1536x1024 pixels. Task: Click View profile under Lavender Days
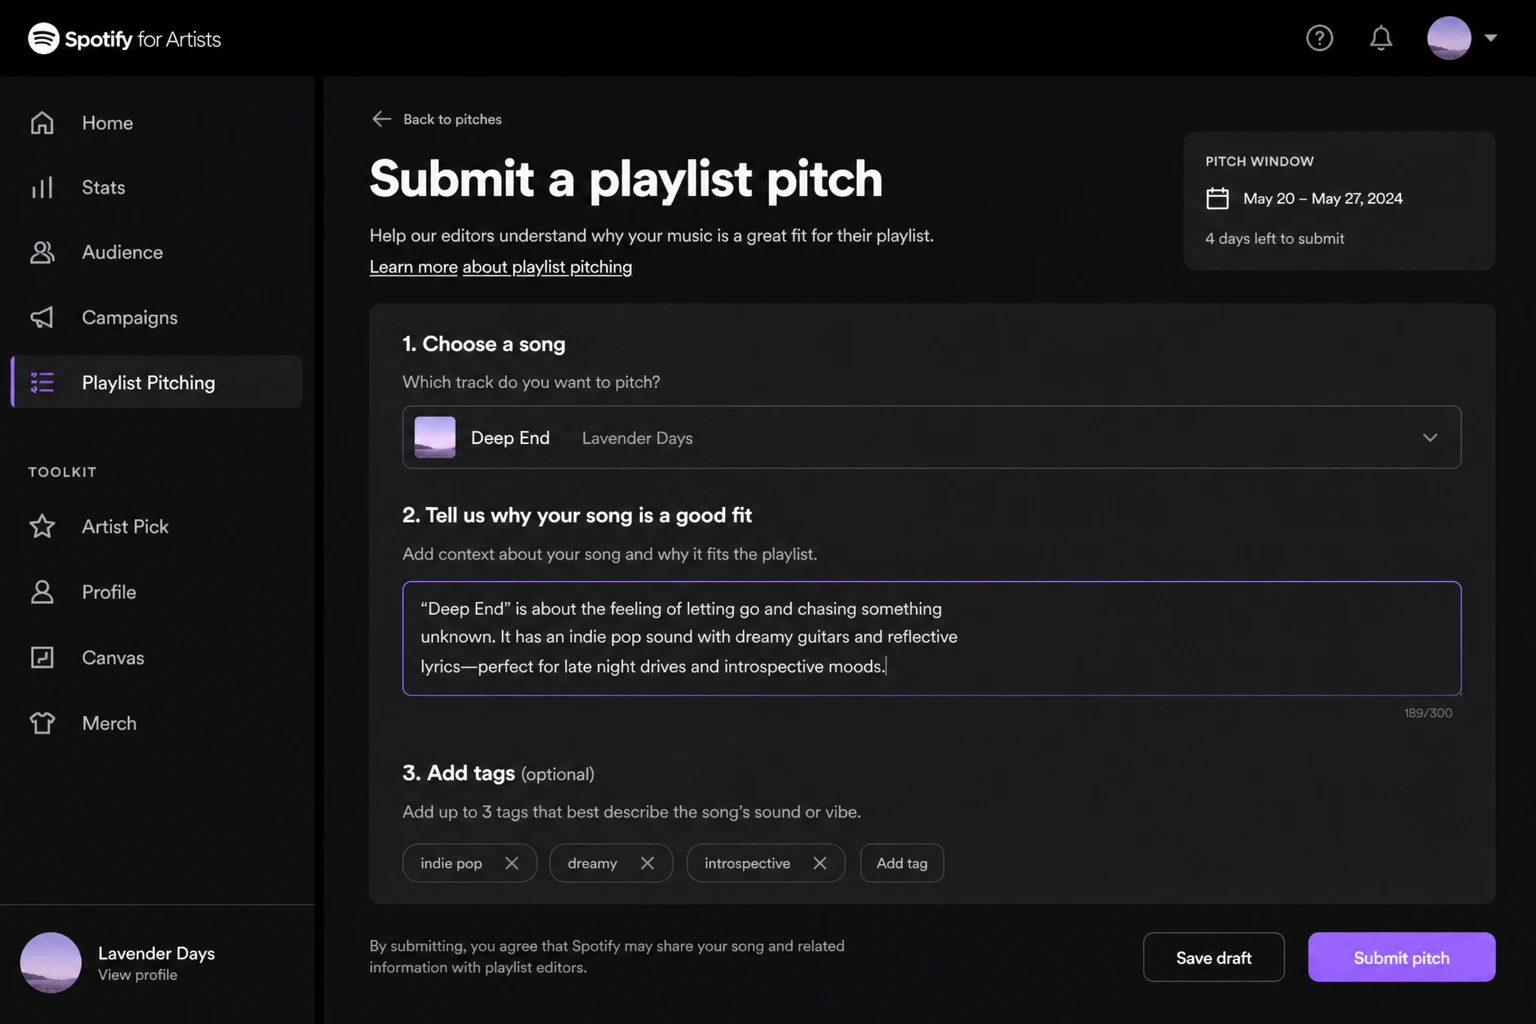(137, 975)
